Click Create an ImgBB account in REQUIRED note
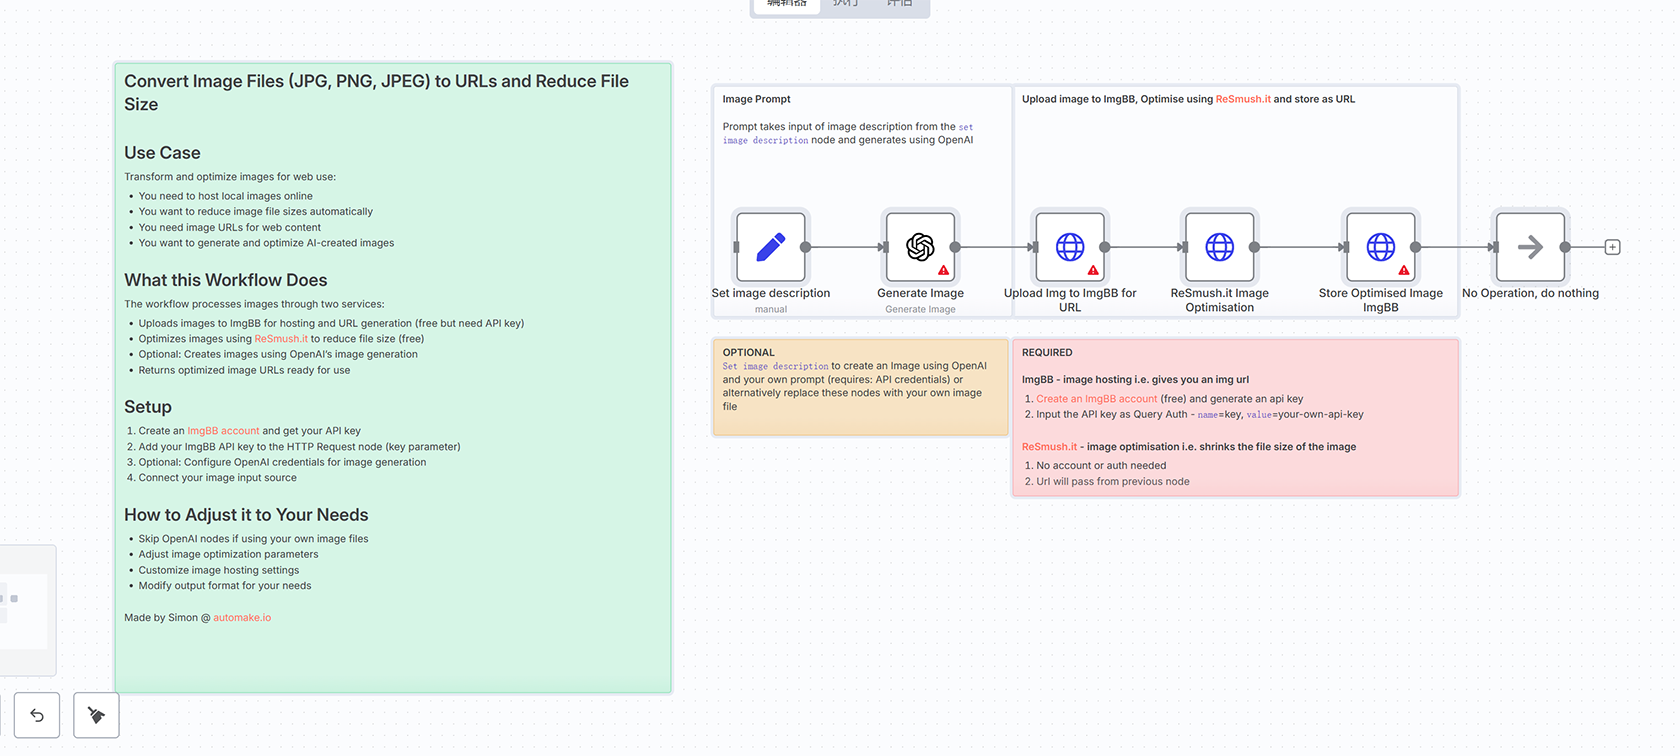Screen dimensions: 1680x756 click(1096, 399)
